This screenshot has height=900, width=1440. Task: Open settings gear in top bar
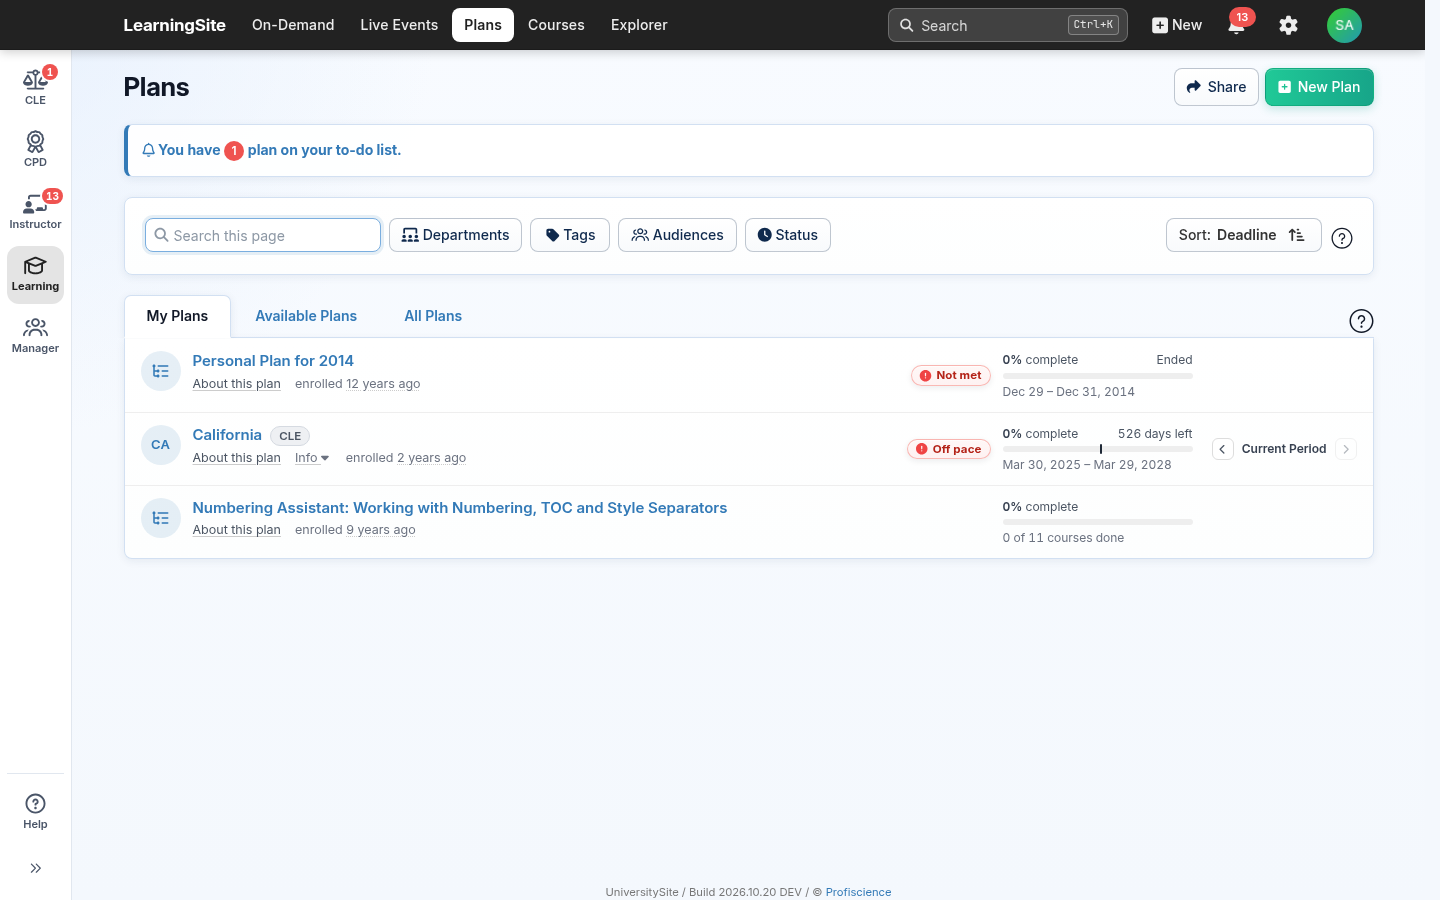tap(1288, 25)
